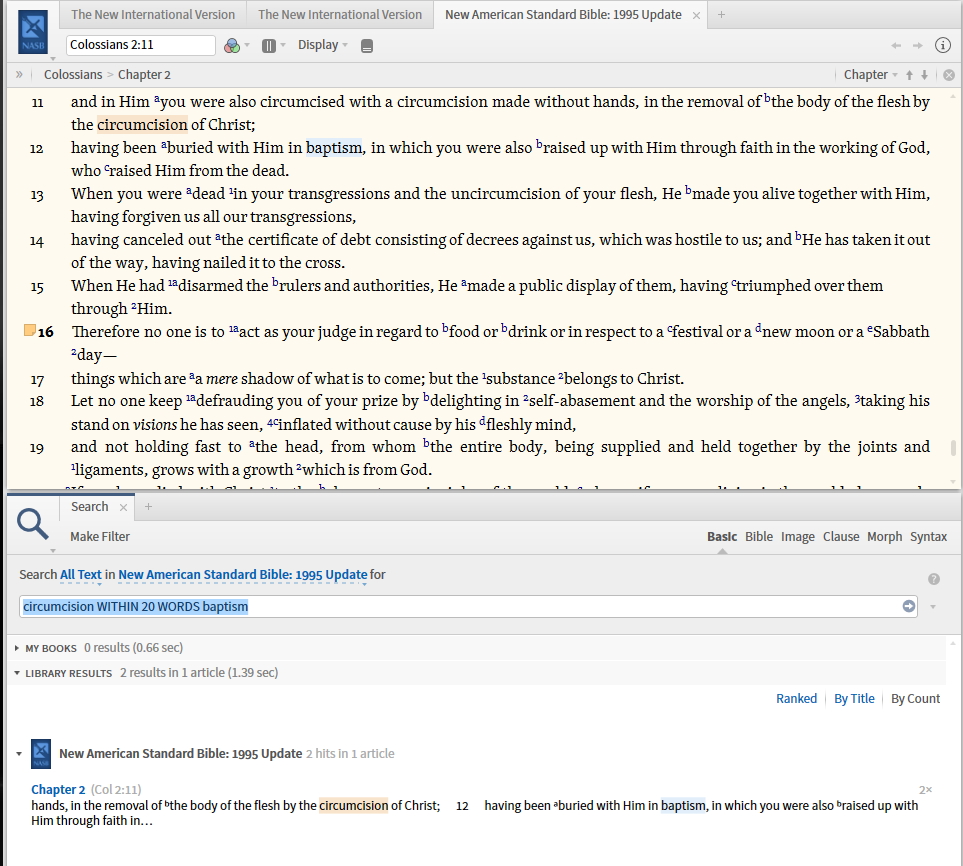Sort results By Title
This screenshot has width=963, height=866.
point(854,698)
